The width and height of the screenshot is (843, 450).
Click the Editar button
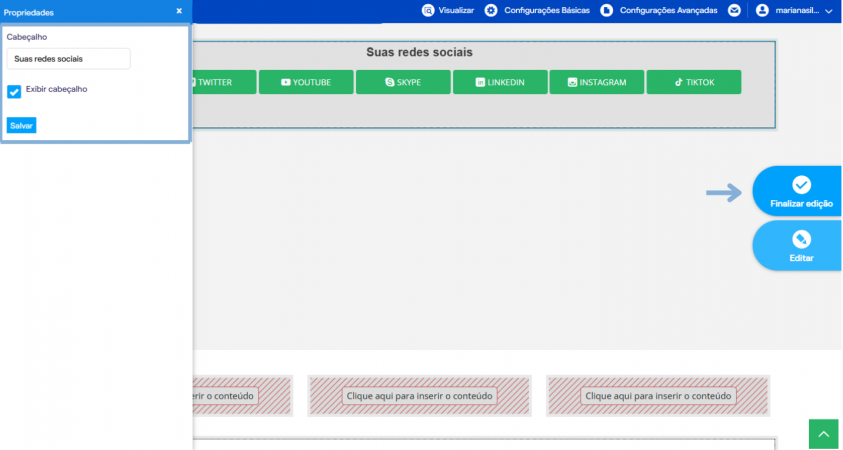coord(797,245)
